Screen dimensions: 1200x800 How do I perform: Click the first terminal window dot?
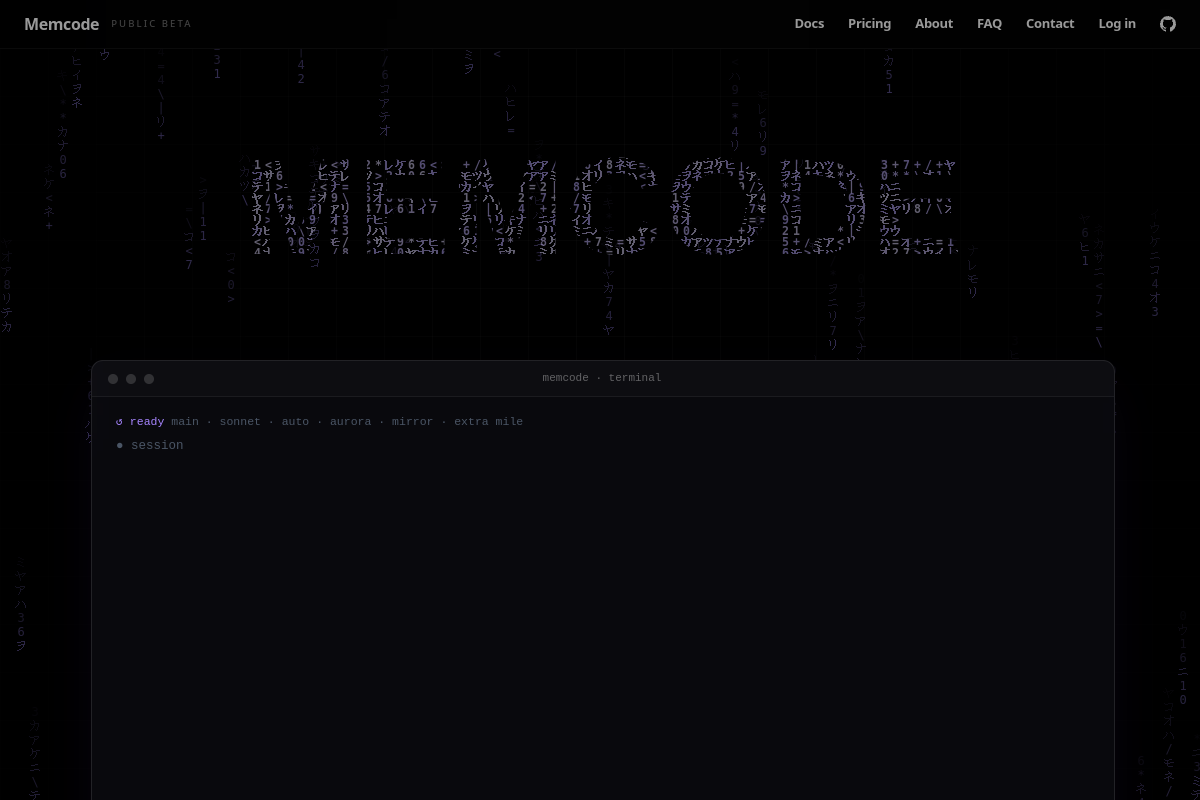pyautogui.click(x=113, y=379)
